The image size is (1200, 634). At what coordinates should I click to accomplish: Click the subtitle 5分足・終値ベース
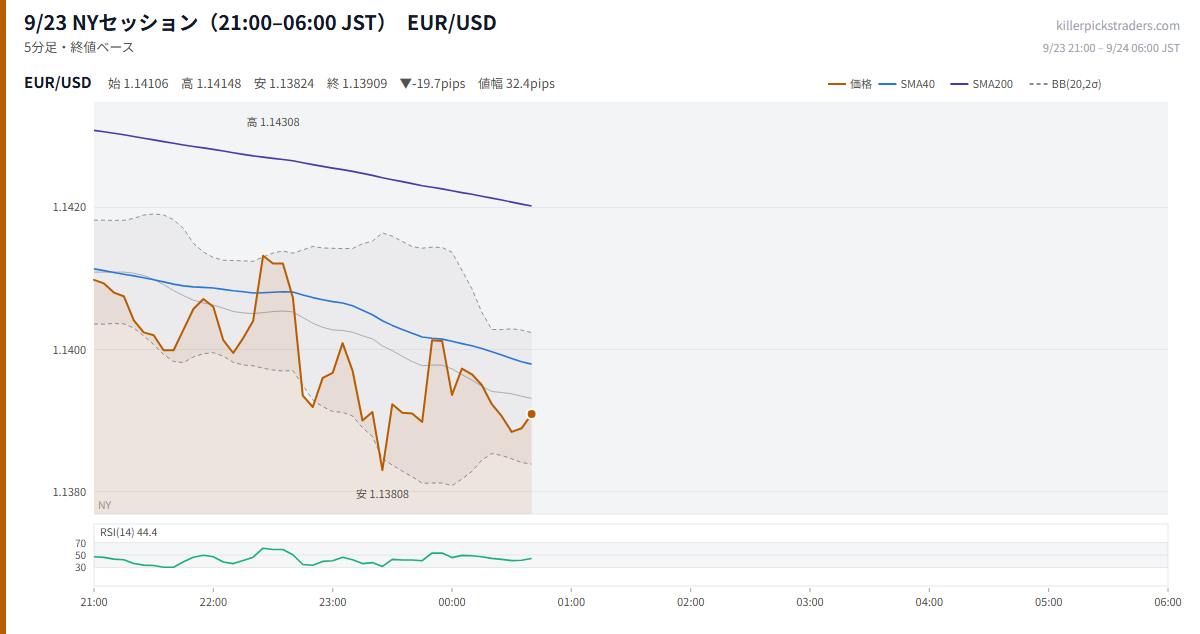click(79, 47)
